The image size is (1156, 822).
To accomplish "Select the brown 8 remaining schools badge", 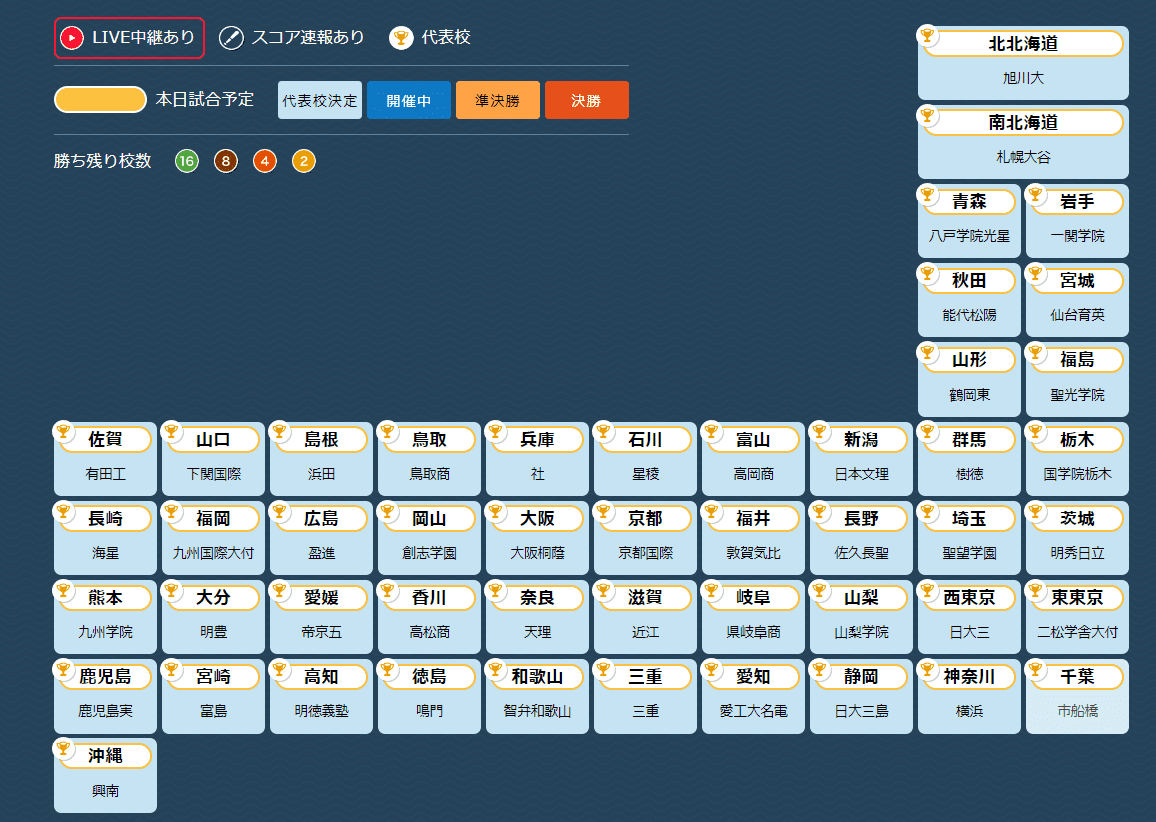I will (x=226, y=161).
